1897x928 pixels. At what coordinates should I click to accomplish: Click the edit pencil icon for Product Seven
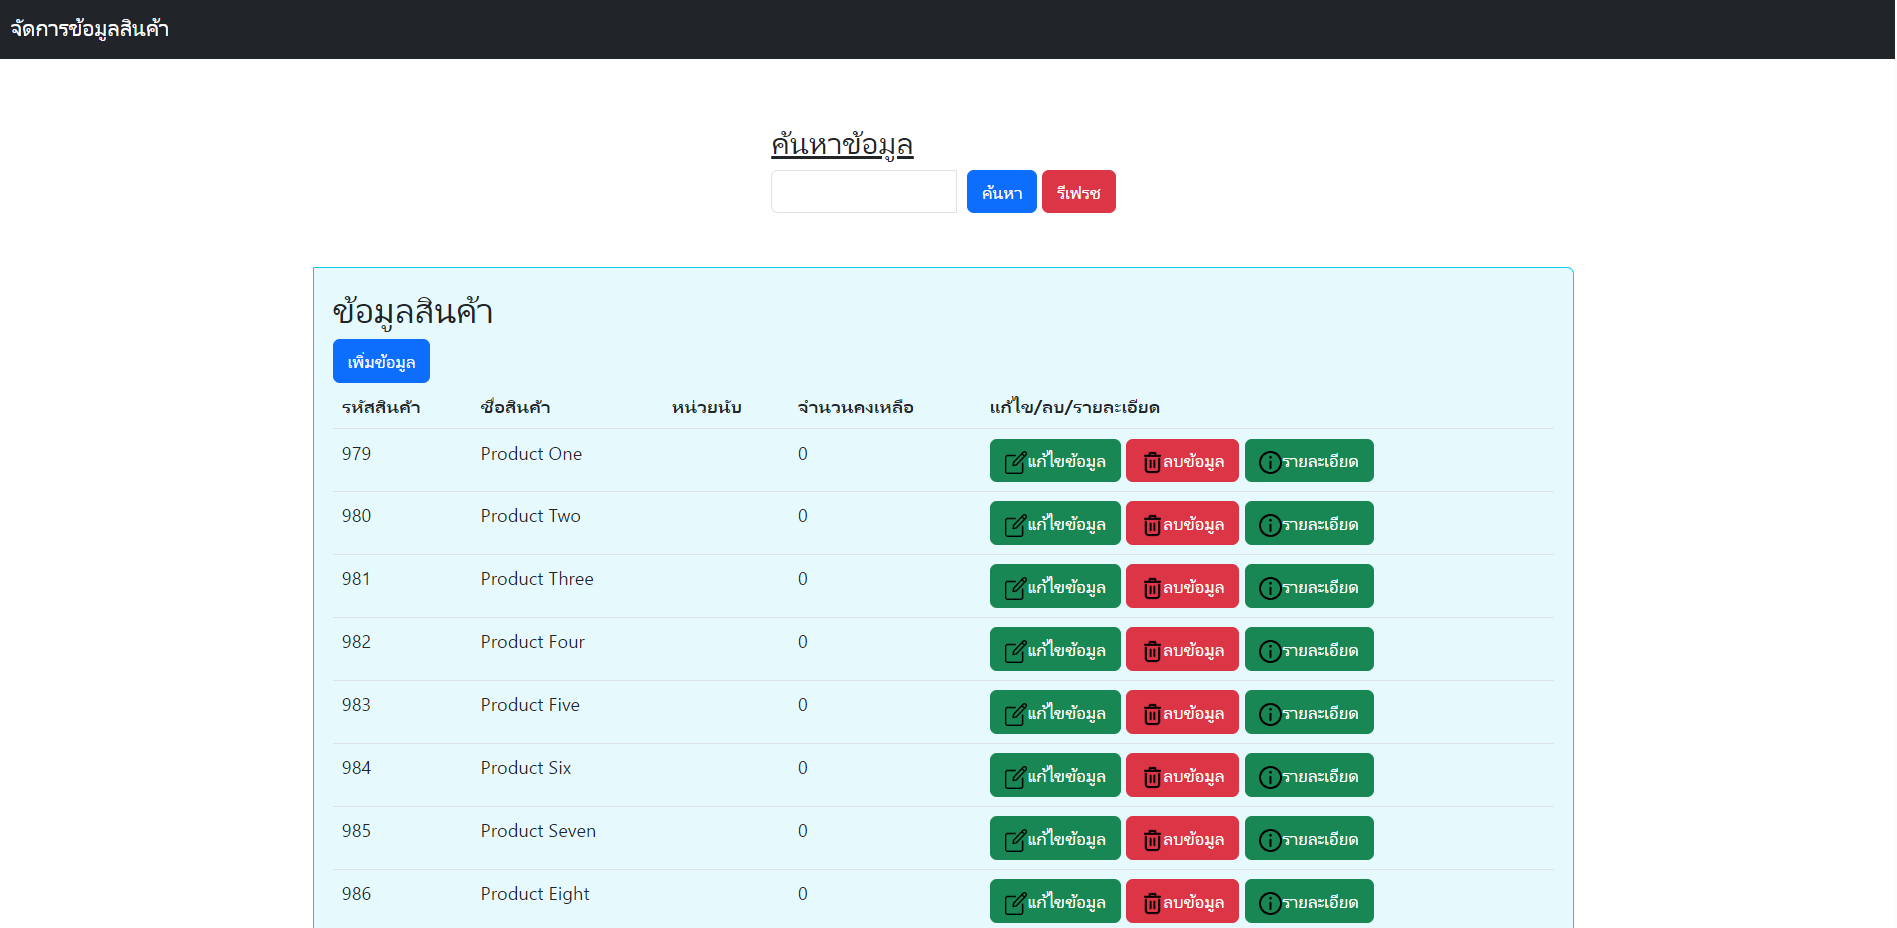1015,840
